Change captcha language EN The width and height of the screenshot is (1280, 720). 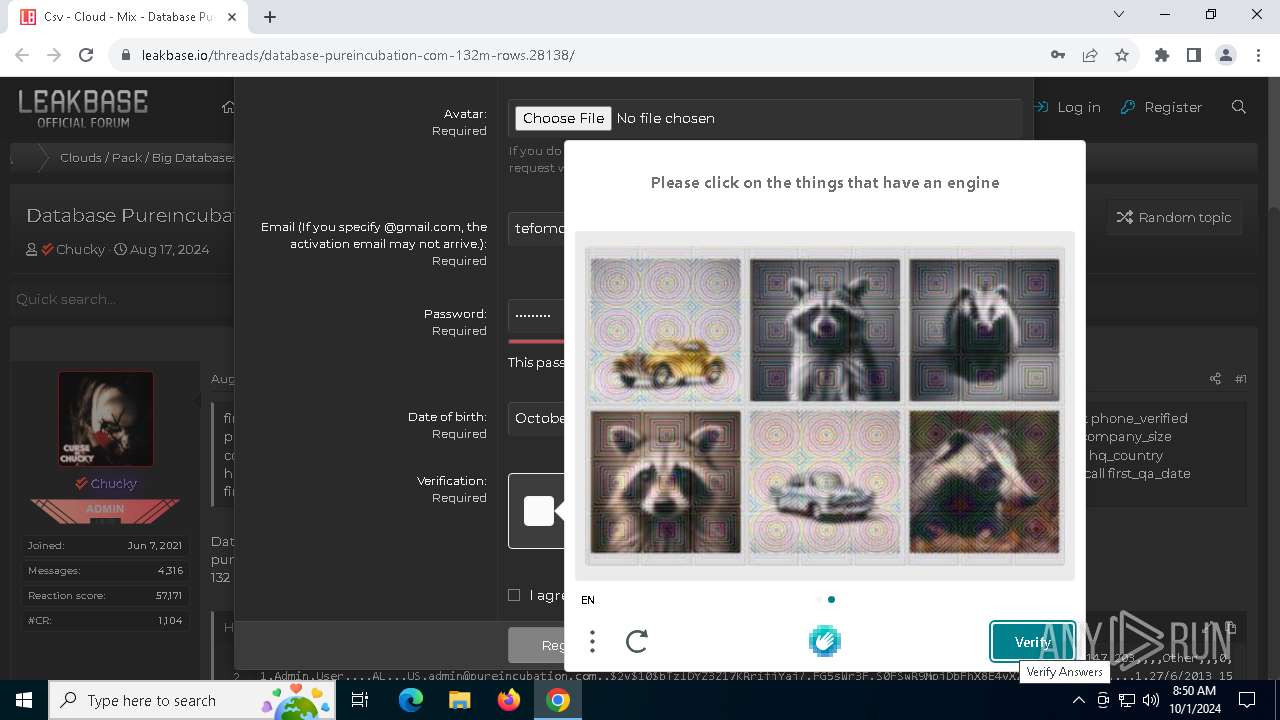pyautogui.click(x=588, y=600)
